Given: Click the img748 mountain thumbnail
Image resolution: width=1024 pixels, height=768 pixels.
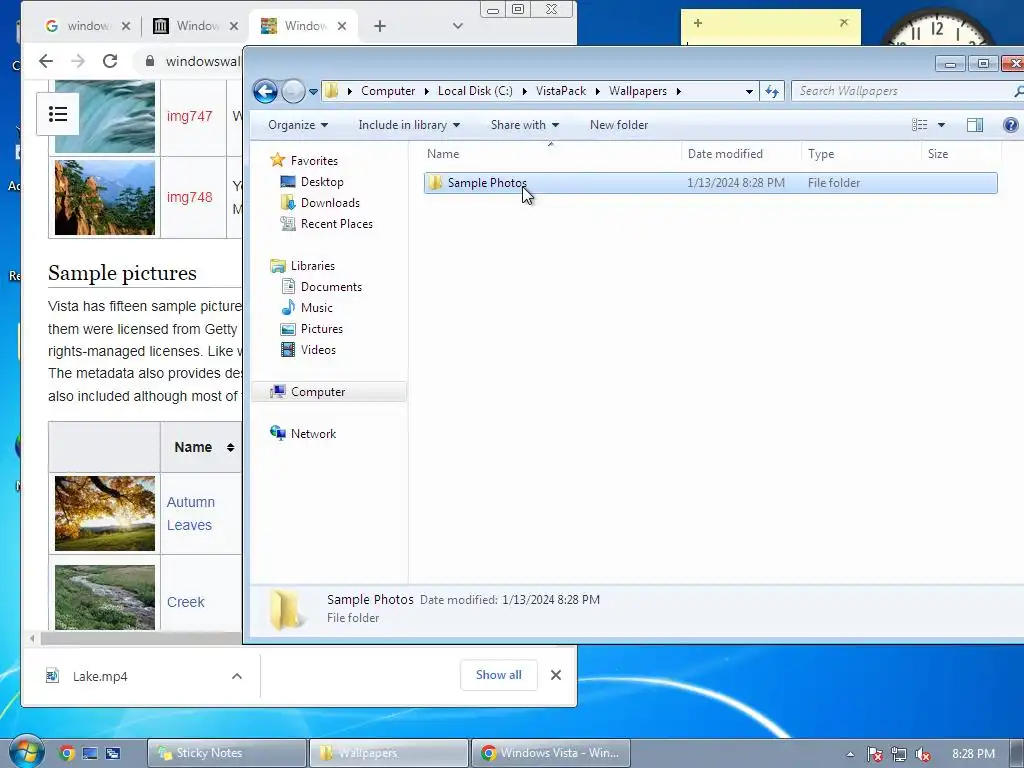Looking at the screenshot, I should (105, 197).
